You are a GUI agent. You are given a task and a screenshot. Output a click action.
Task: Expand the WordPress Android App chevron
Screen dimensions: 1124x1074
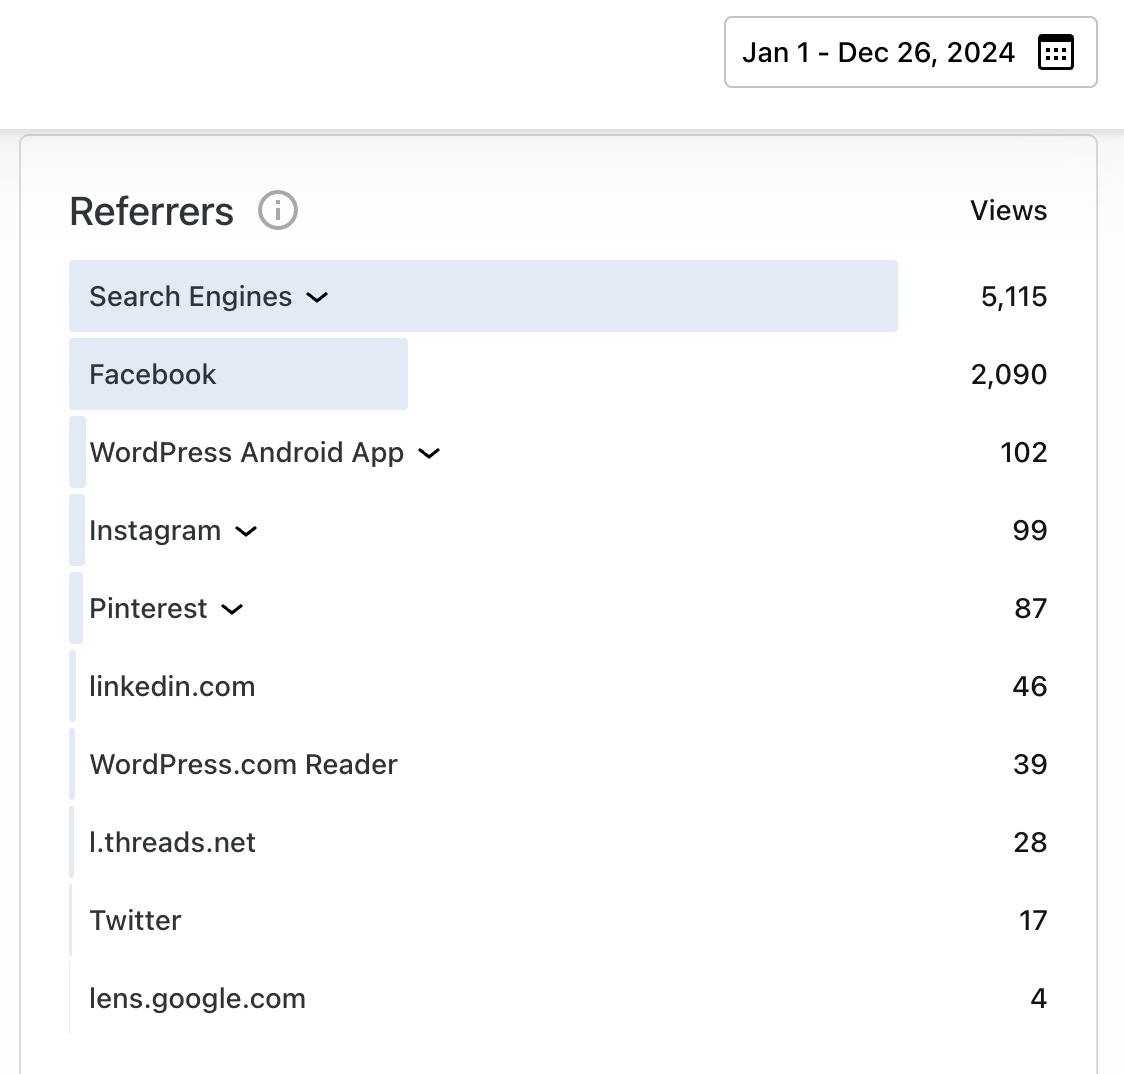(x=429, y=453)
